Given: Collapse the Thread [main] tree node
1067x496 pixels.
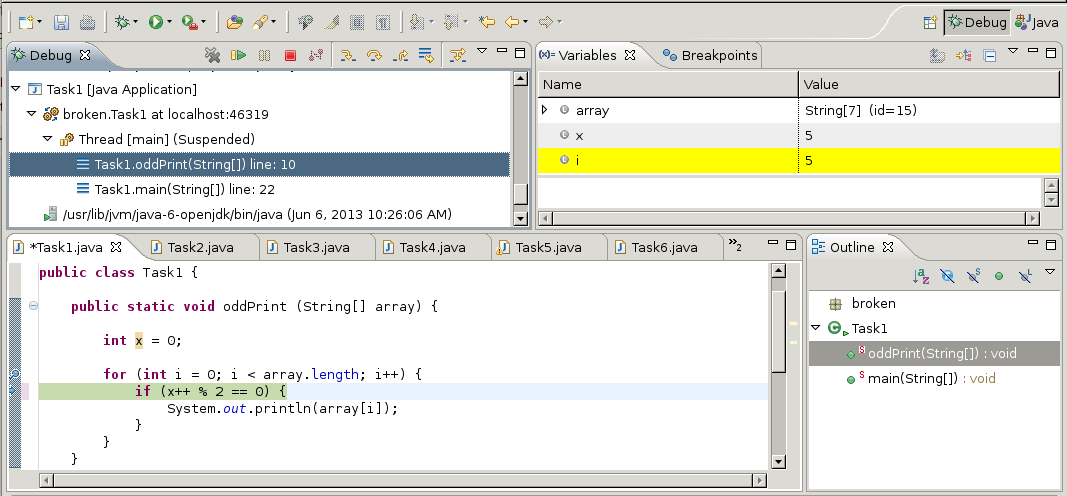Looking at the screenshot, I should (48, 139).
